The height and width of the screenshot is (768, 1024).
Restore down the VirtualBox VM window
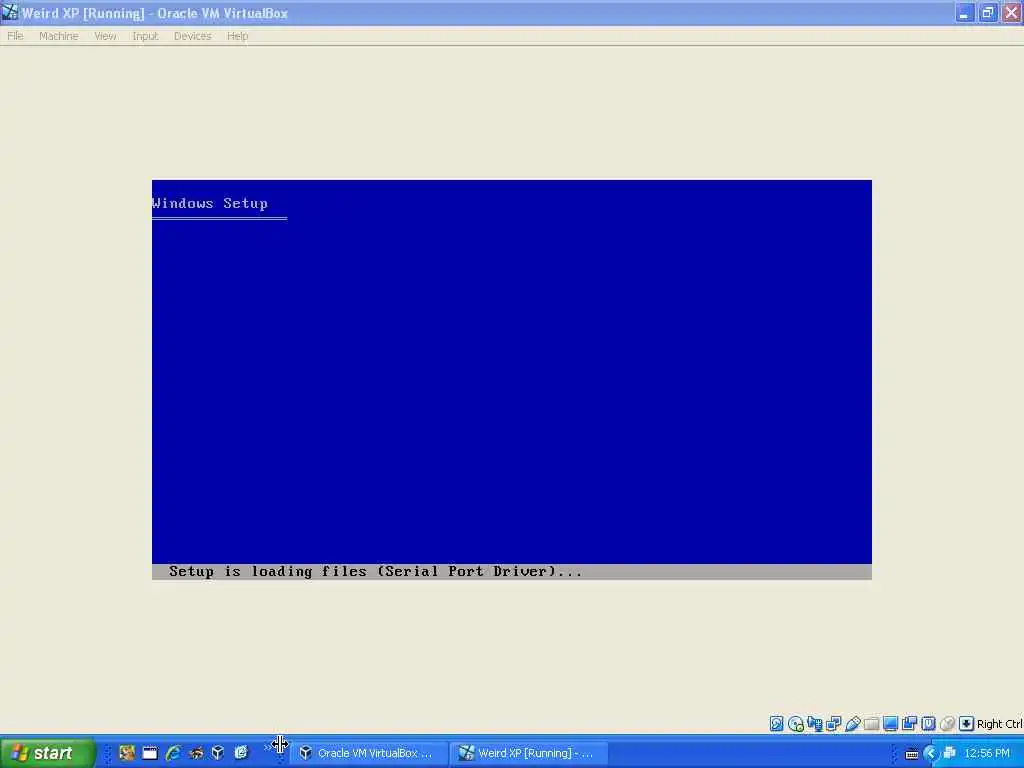tap(987, 12)
